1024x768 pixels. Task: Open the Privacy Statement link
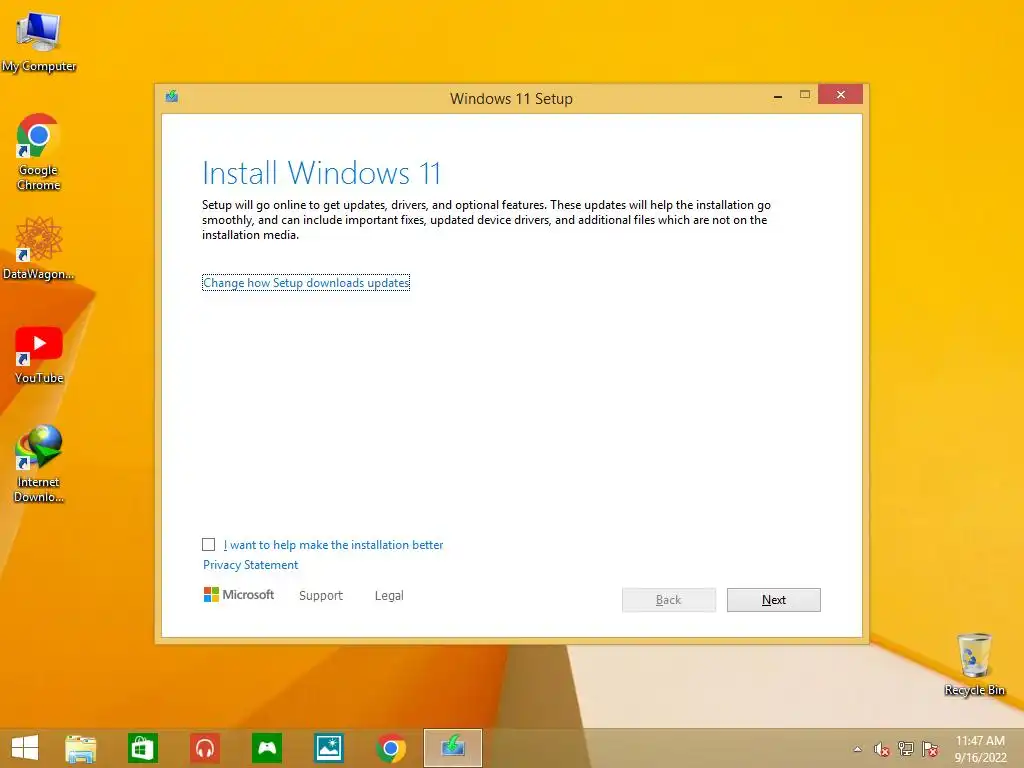coord(250,565)
